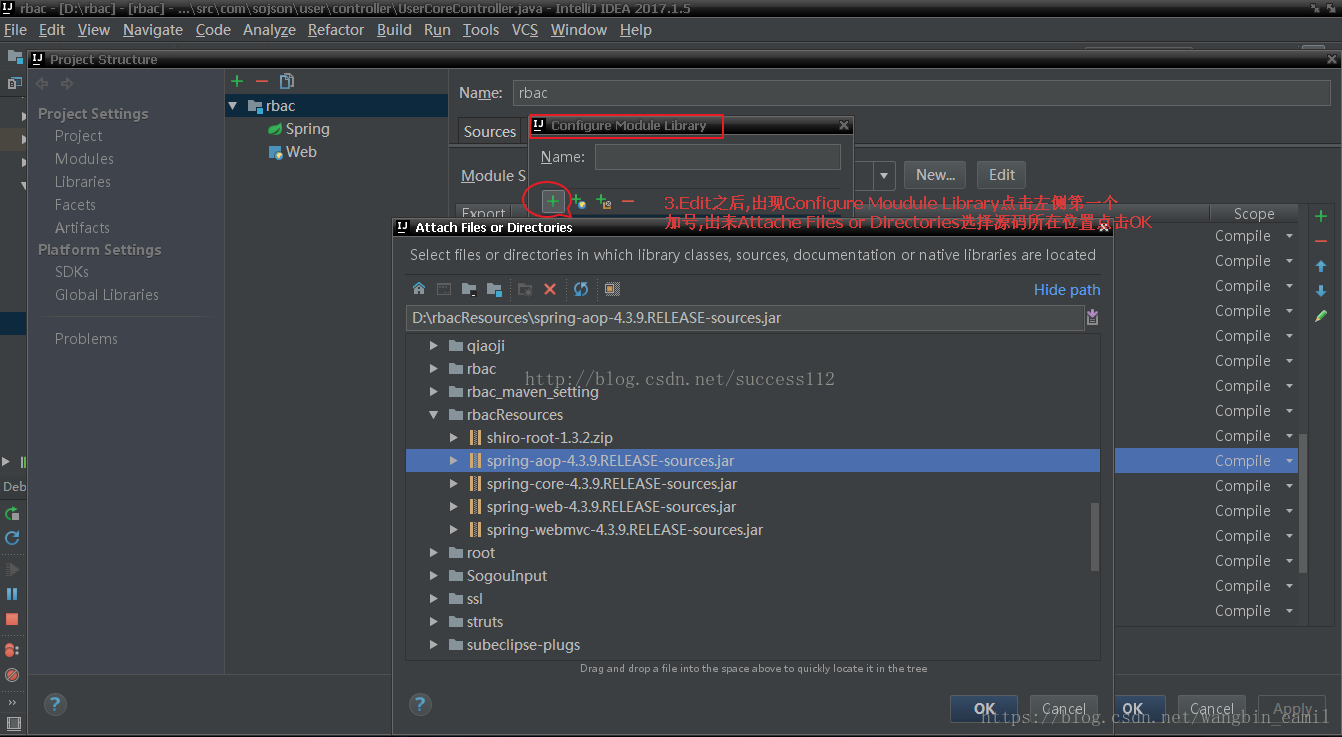This screenshot has height=737, width=1342.
Task: Click Mute Breakpoints icon in Debug toolbar
Action: coord(12,675)
